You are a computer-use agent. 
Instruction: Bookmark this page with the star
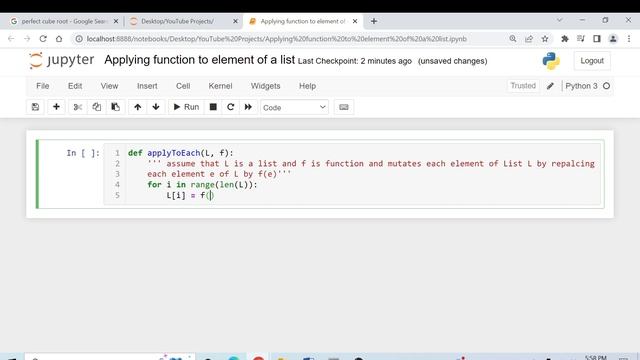pyautogui.click(x=545, y=39)
